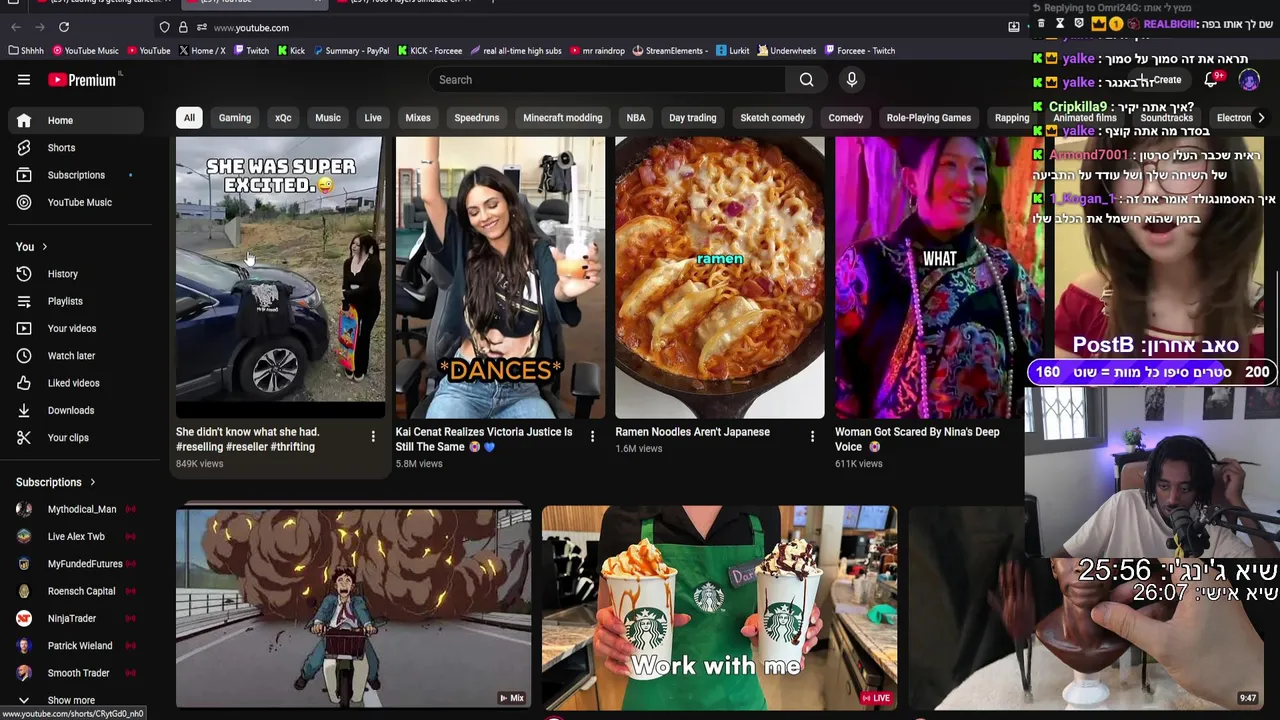Viewport: 1280px width, 720px height.
Task: Select the Day trading chip
Action: coord(693,118)
